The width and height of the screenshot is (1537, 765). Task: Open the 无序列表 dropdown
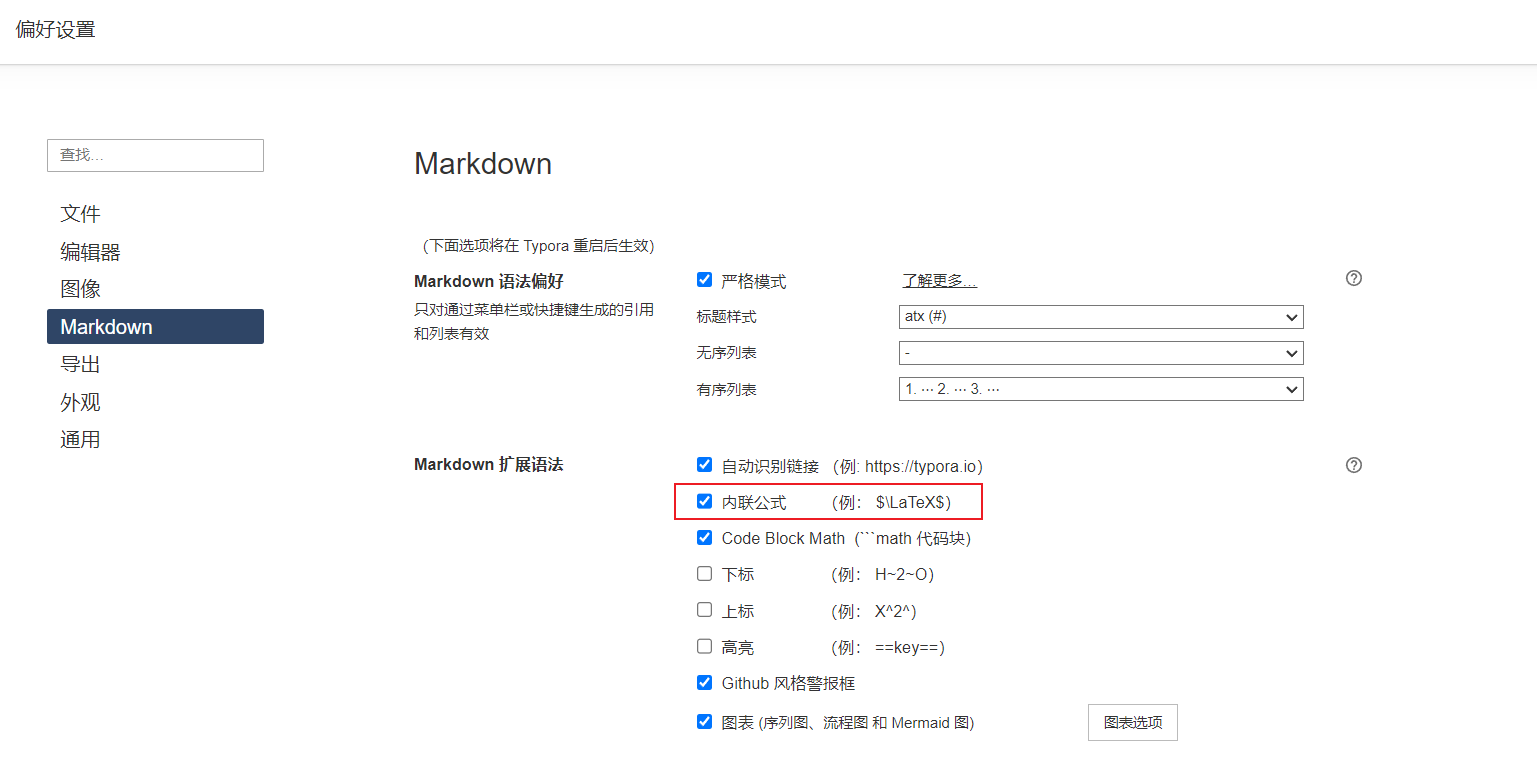1101,353
